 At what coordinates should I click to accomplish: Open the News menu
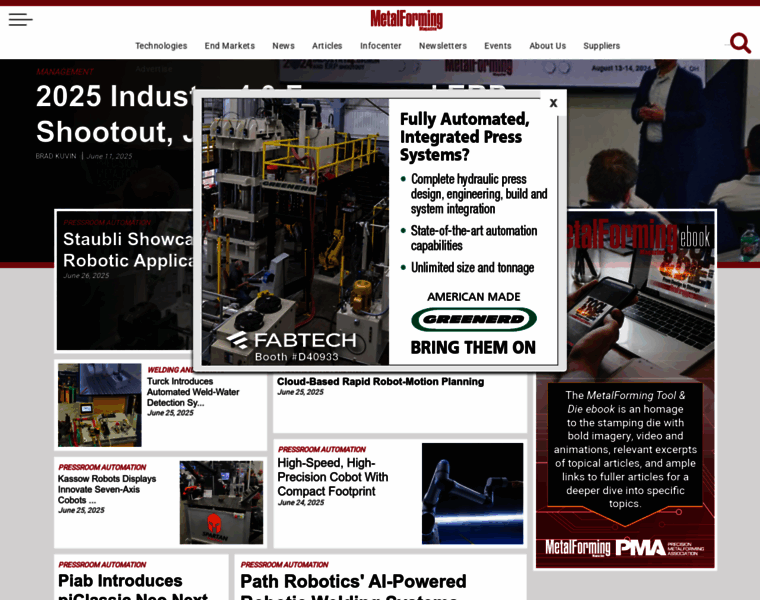(x=283, y=46)
